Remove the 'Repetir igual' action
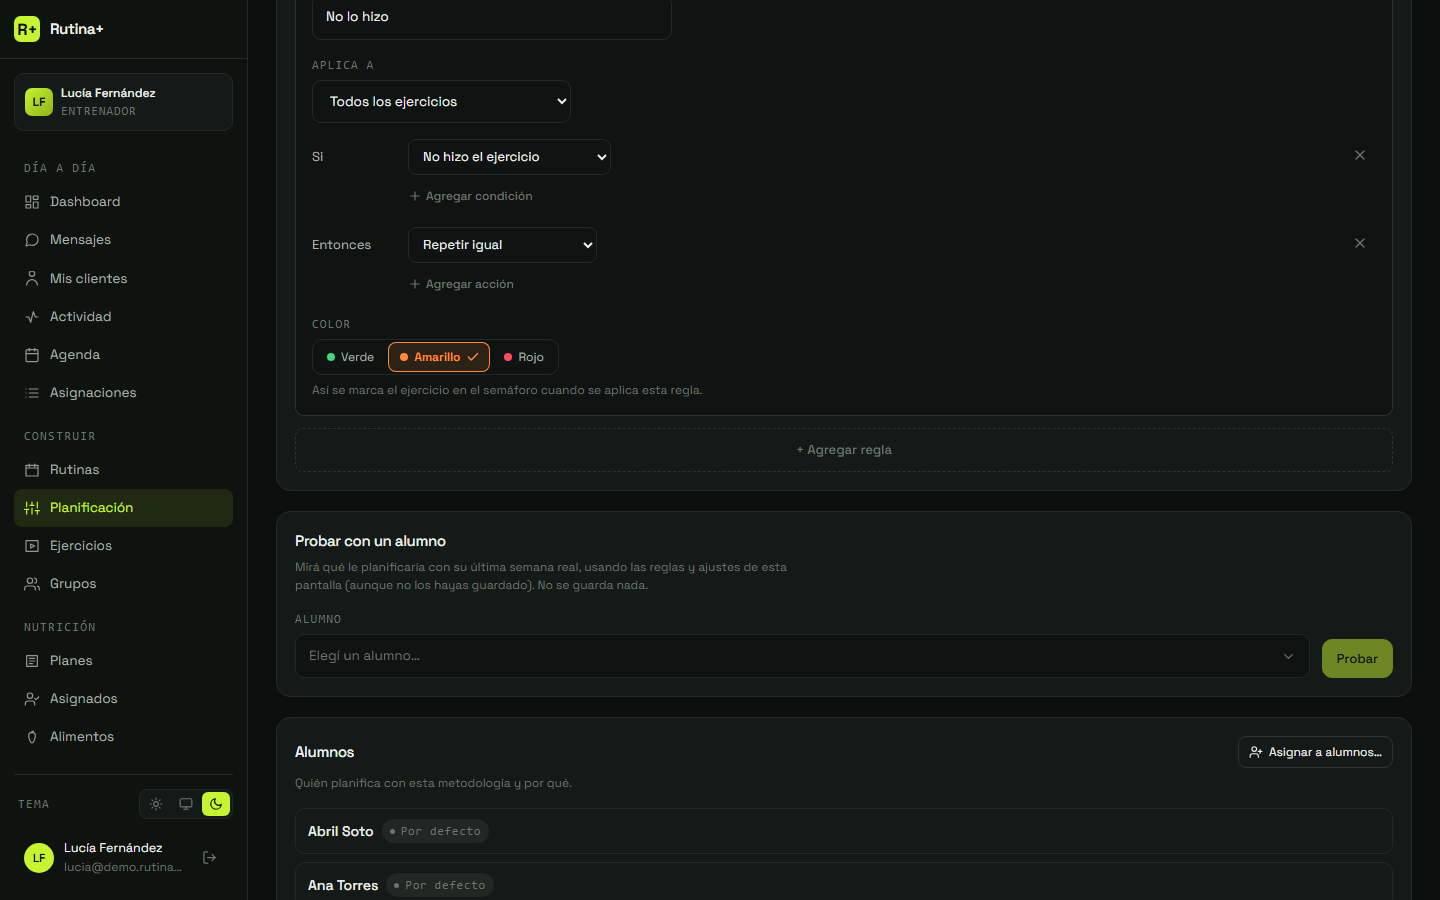This screenshot has width=1440, height=900. point(1360,243)
